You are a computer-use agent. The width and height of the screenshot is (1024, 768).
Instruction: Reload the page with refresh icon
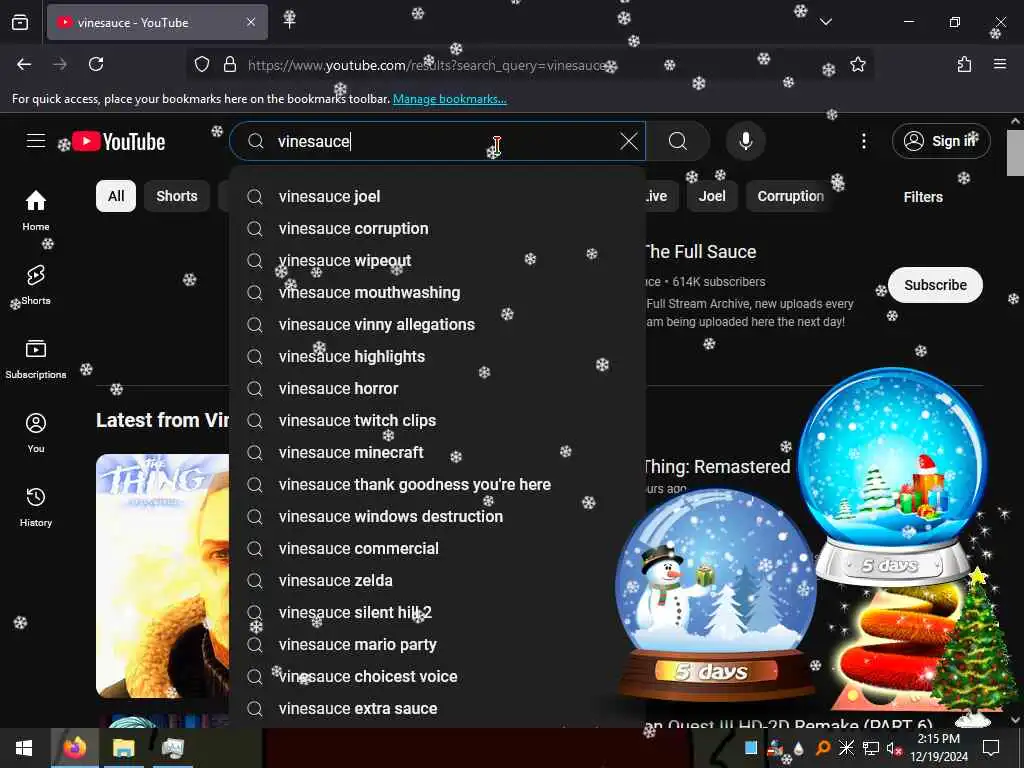(x=96, y=64)
